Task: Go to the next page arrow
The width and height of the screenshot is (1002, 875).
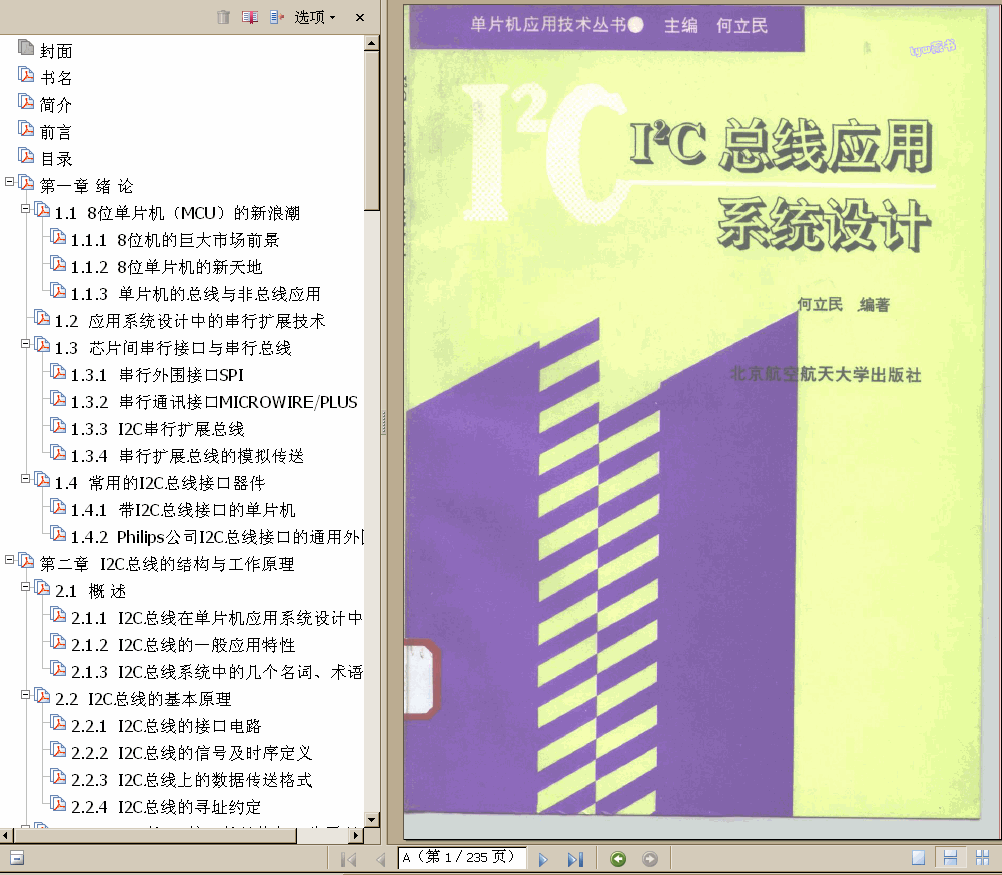Action: tap(542, 858)
